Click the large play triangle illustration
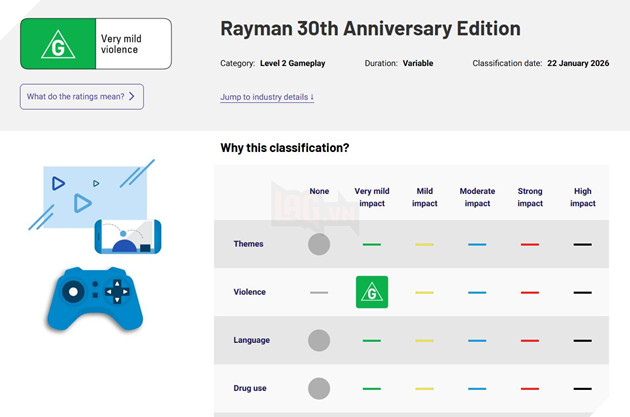The width and height of the screenshot is (630, 417). coord(82,203)
